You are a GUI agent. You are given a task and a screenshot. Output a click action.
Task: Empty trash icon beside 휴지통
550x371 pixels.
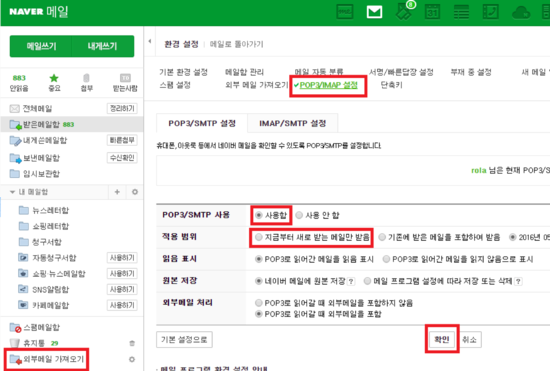pos(132,343)
